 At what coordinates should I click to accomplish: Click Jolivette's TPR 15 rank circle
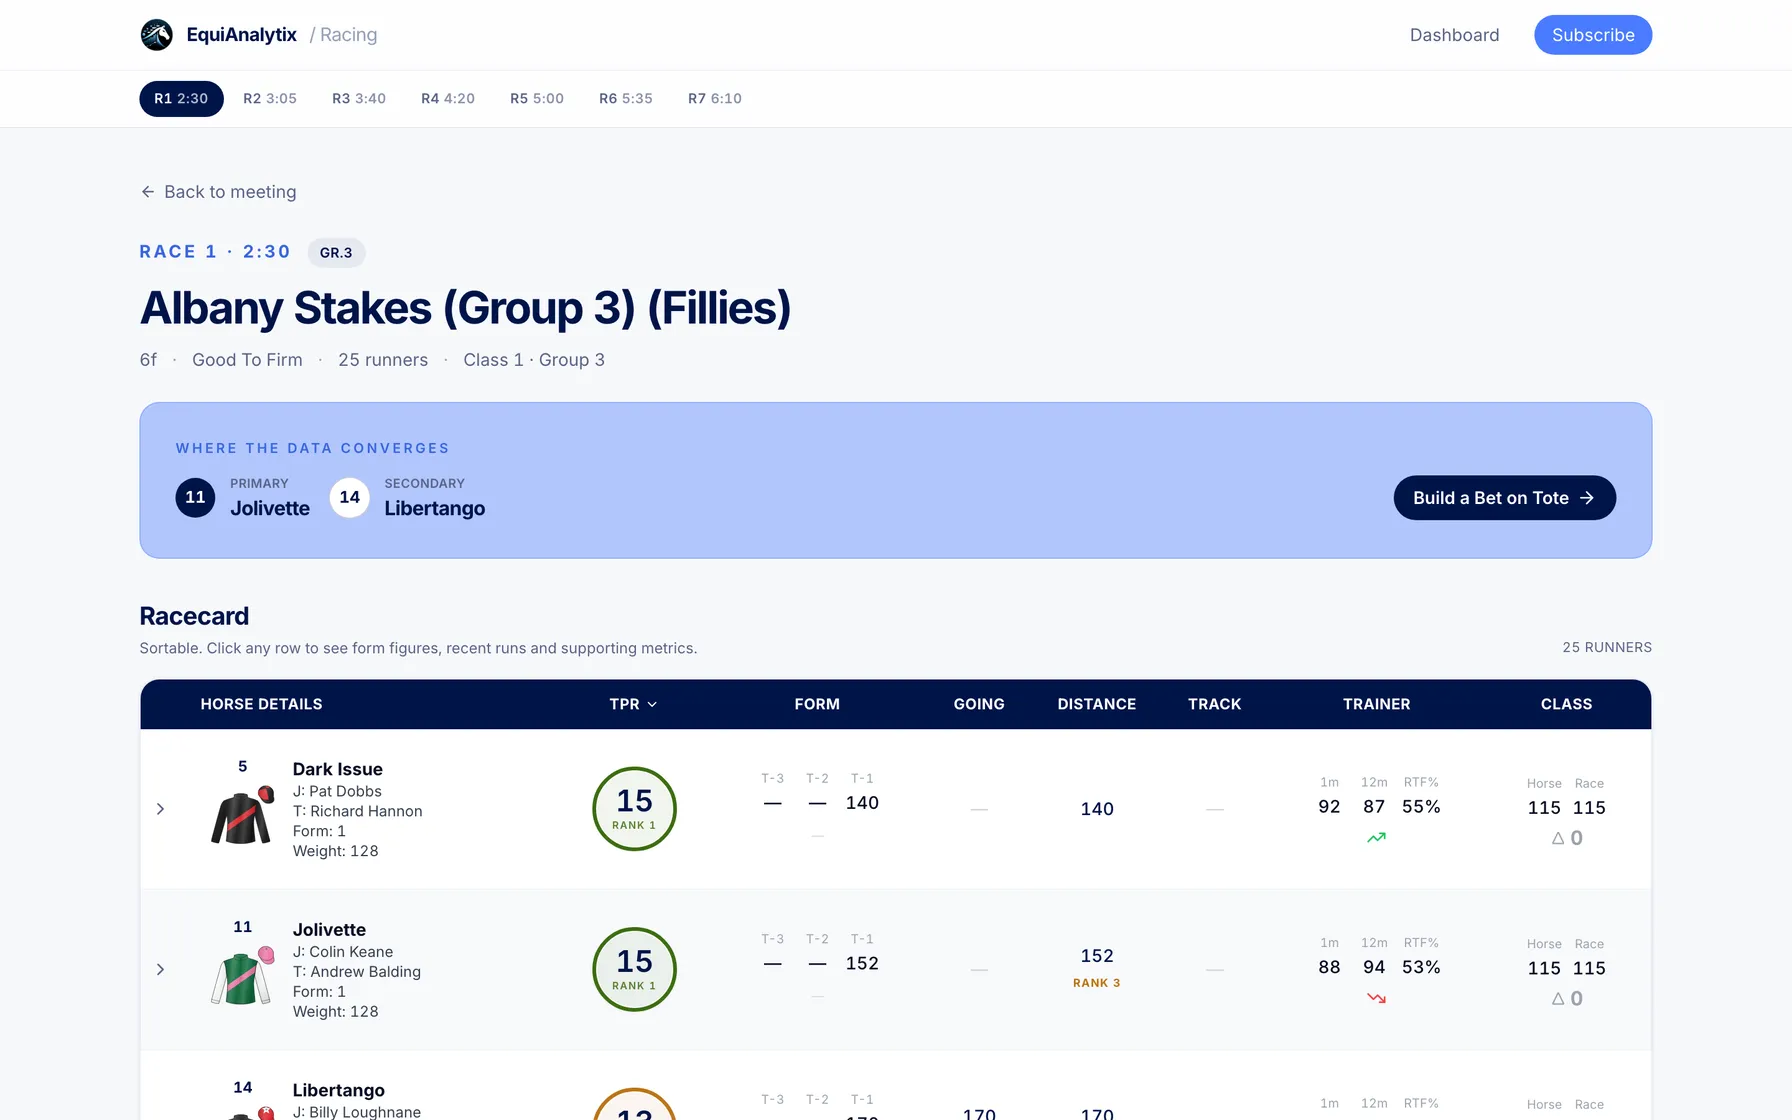point(634,969)
